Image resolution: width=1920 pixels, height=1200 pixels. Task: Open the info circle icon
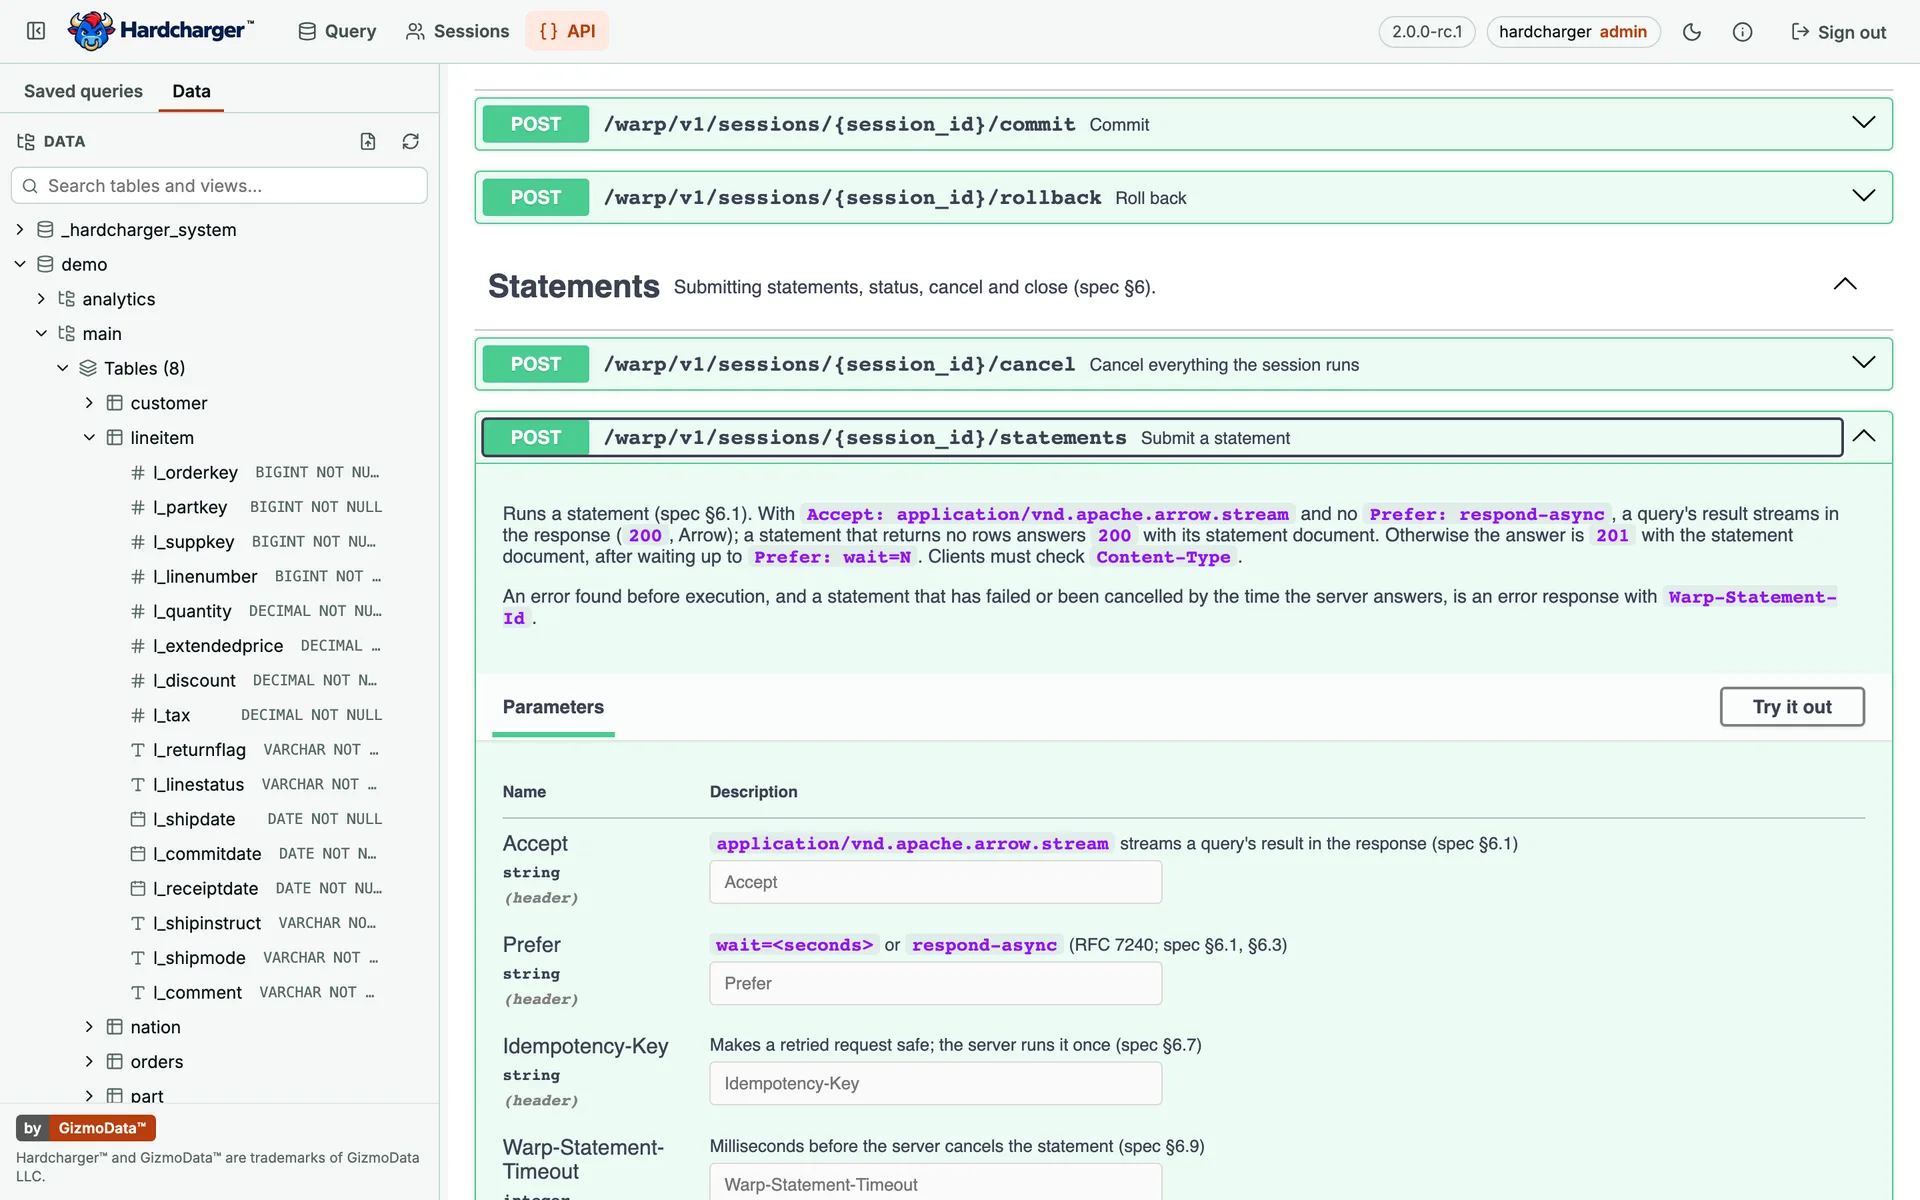click(1742, 32)
